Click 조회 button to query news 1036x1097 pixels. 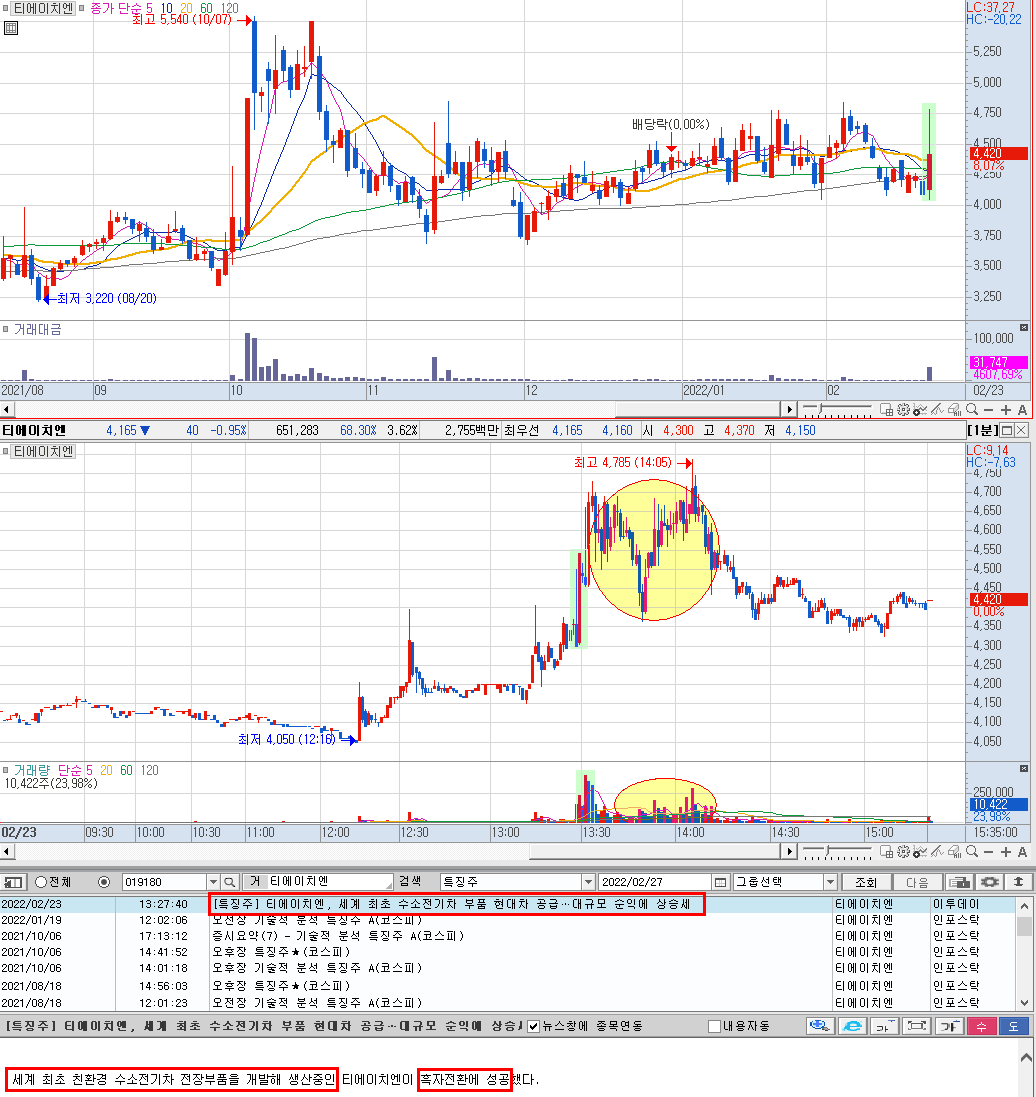pyautogui.click(x=866, y=882)
